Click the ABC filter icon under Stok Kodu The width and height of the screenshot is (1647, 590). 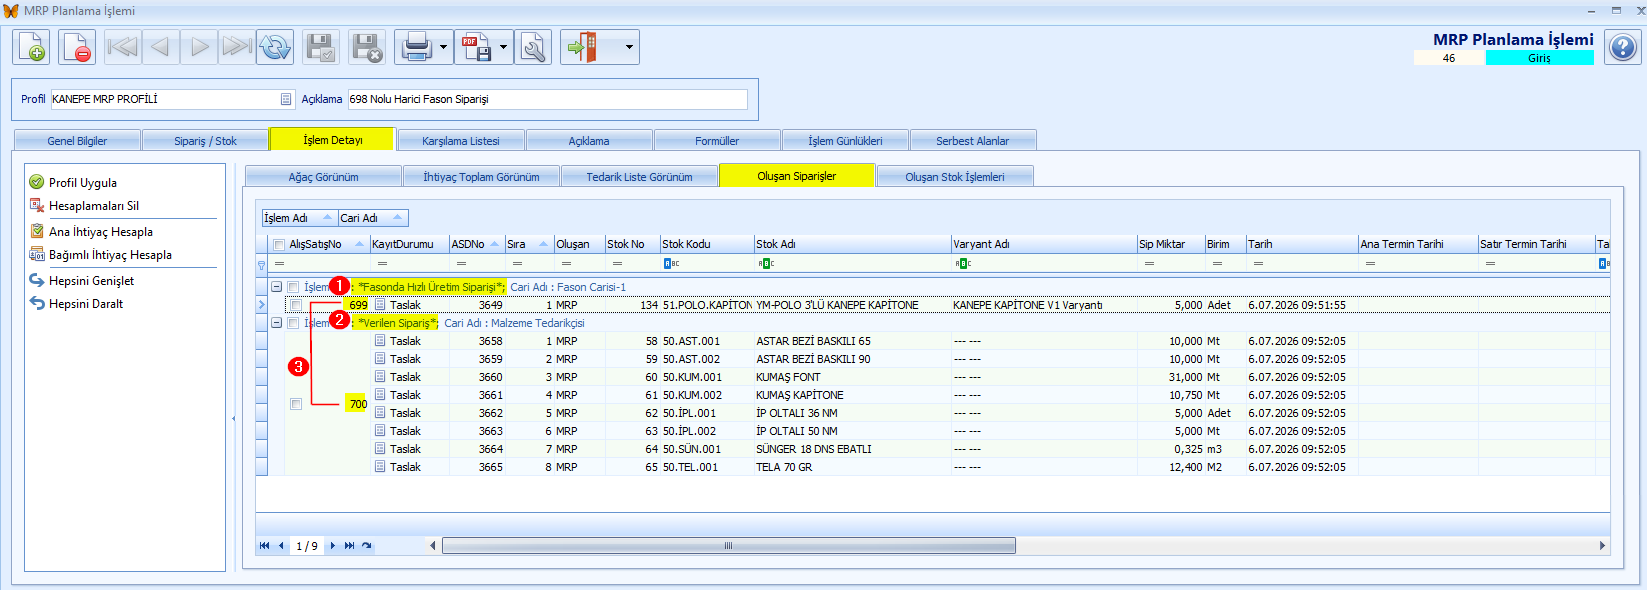click(672, 264)
